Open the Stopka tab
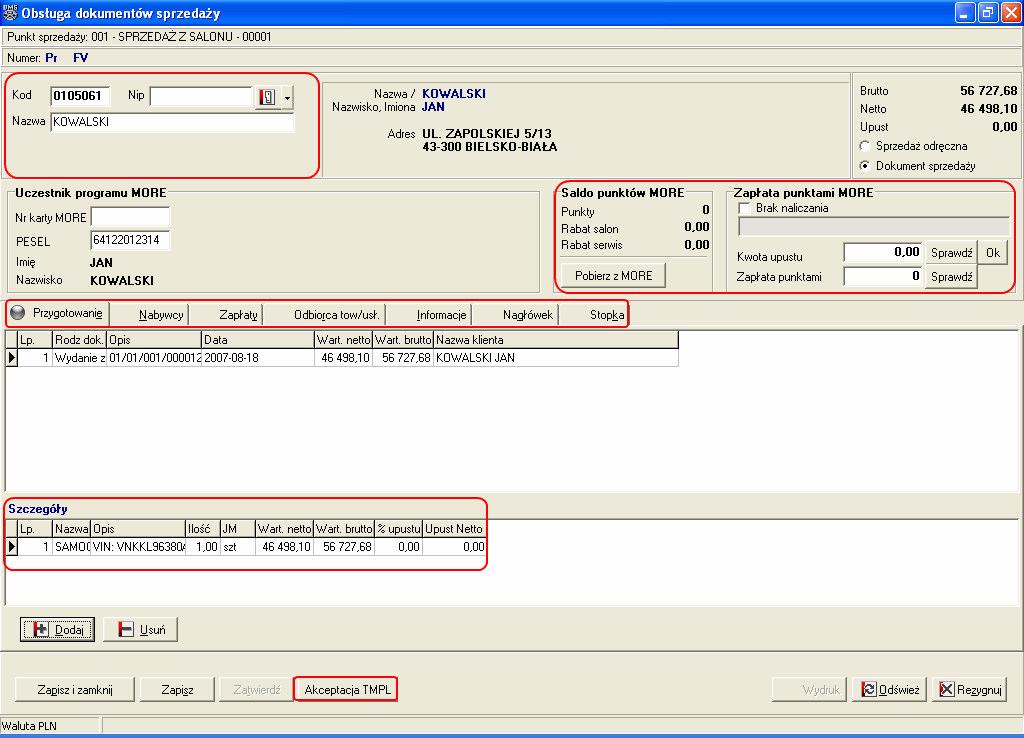 click(607, 315)
